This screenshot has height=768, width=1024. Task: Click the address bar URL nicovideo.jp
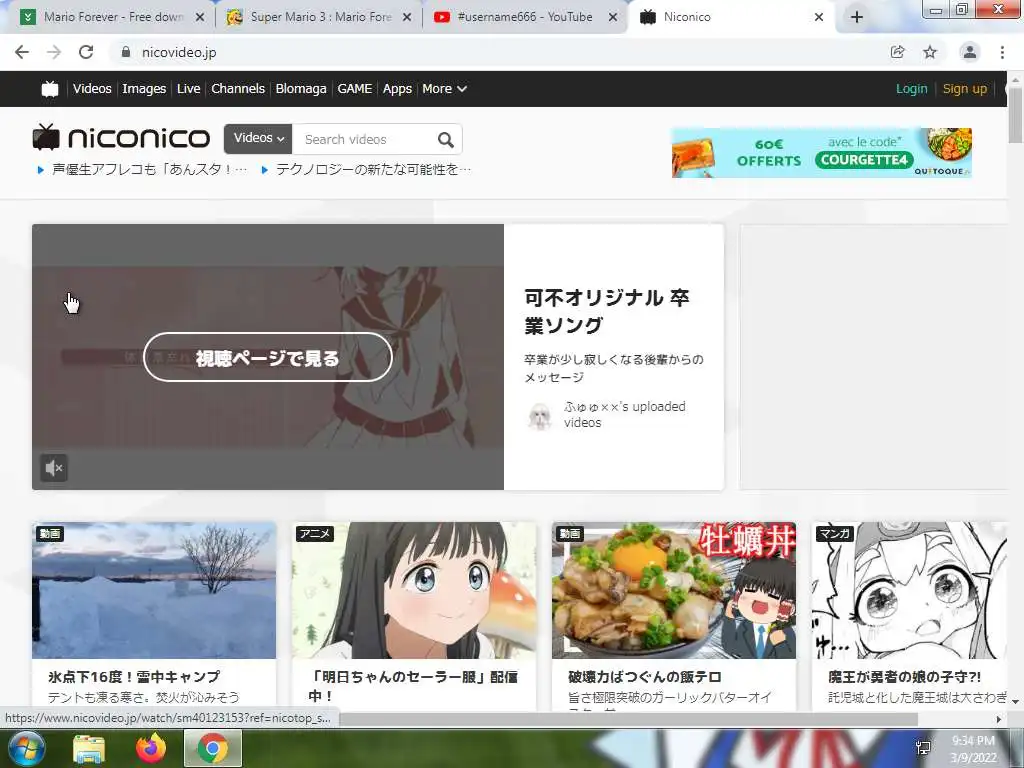[x=179, y=52]
